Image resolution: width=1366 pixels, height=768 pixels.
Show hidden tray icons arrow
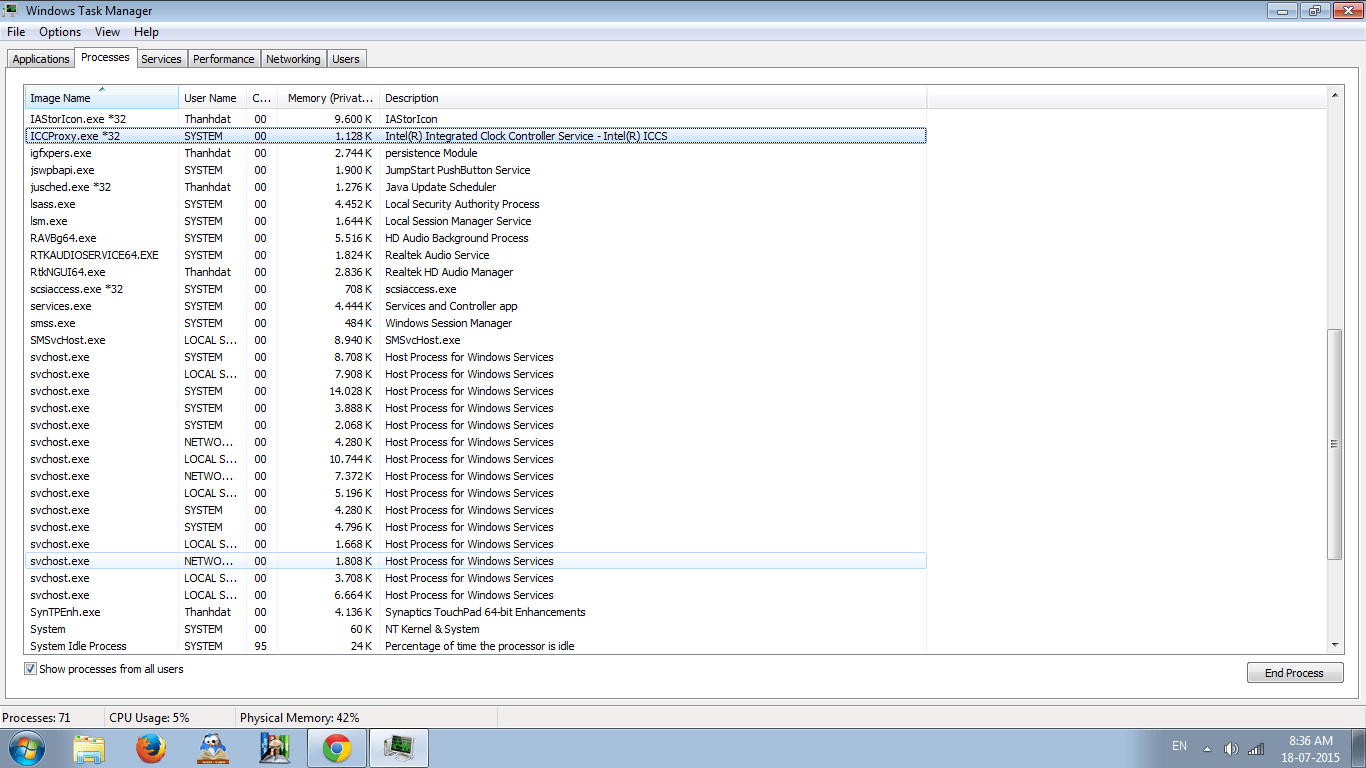click(1207, 748)
